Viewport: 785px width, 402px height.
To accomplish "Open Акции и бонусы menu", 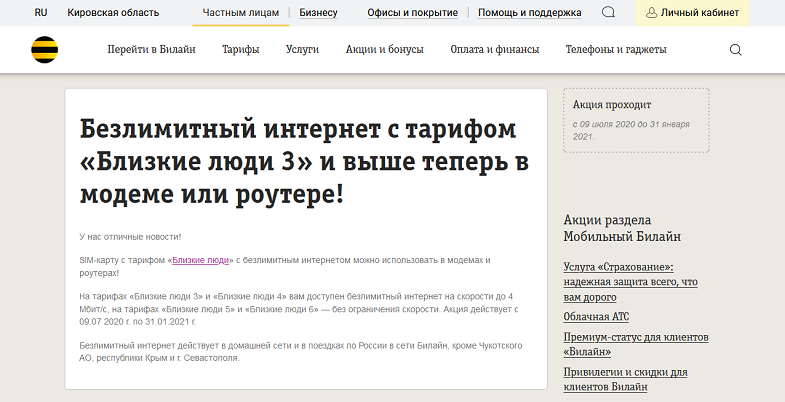I will point(384,50).
